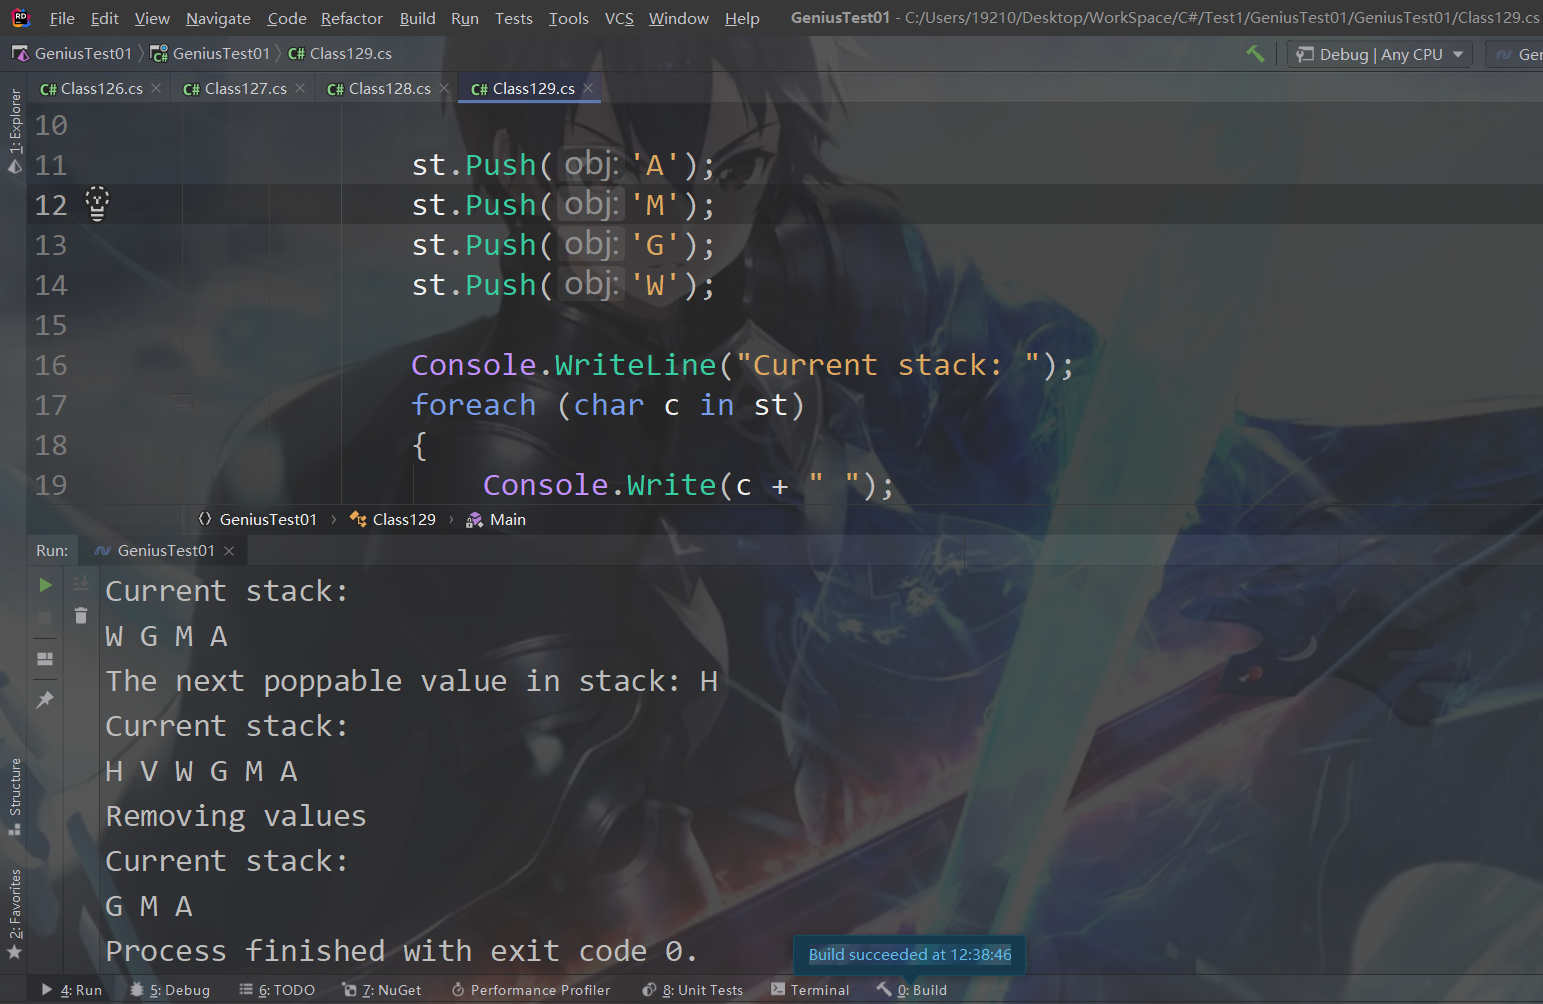Open the 5: Debug tool window
1543x1004 pixels.
171,990
